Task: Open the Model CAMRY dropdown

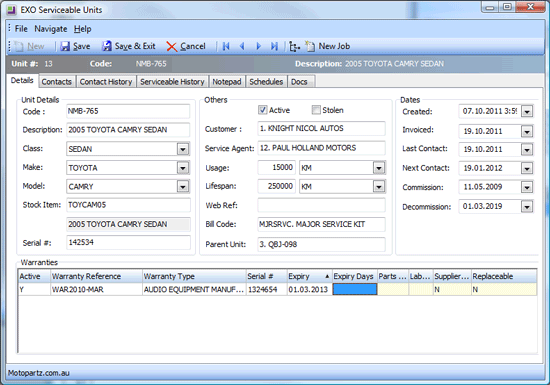Action: coord(183,187)
